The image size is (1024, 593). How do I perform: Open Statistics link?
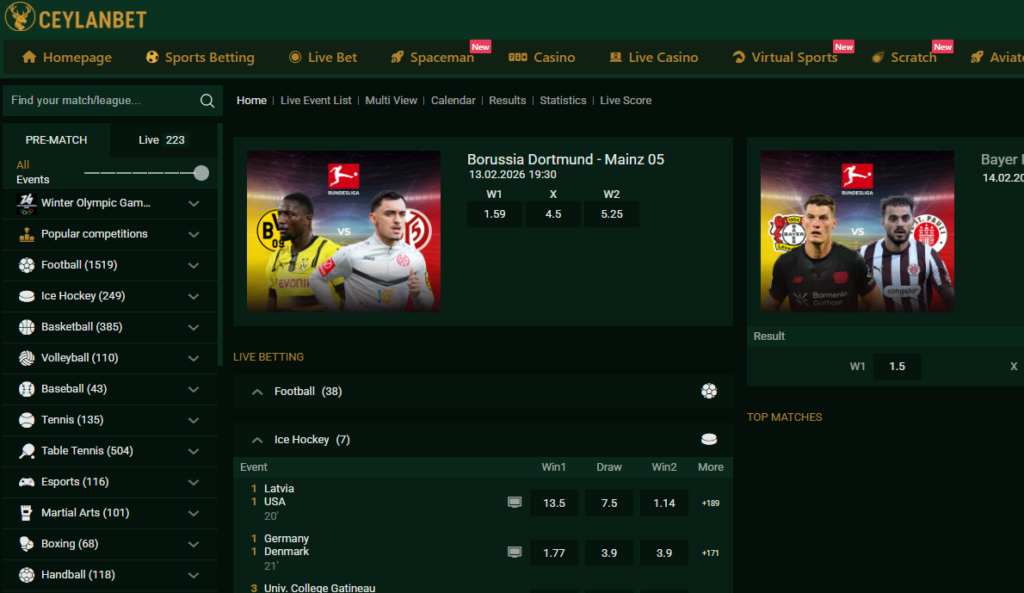(x=562, y=101)
